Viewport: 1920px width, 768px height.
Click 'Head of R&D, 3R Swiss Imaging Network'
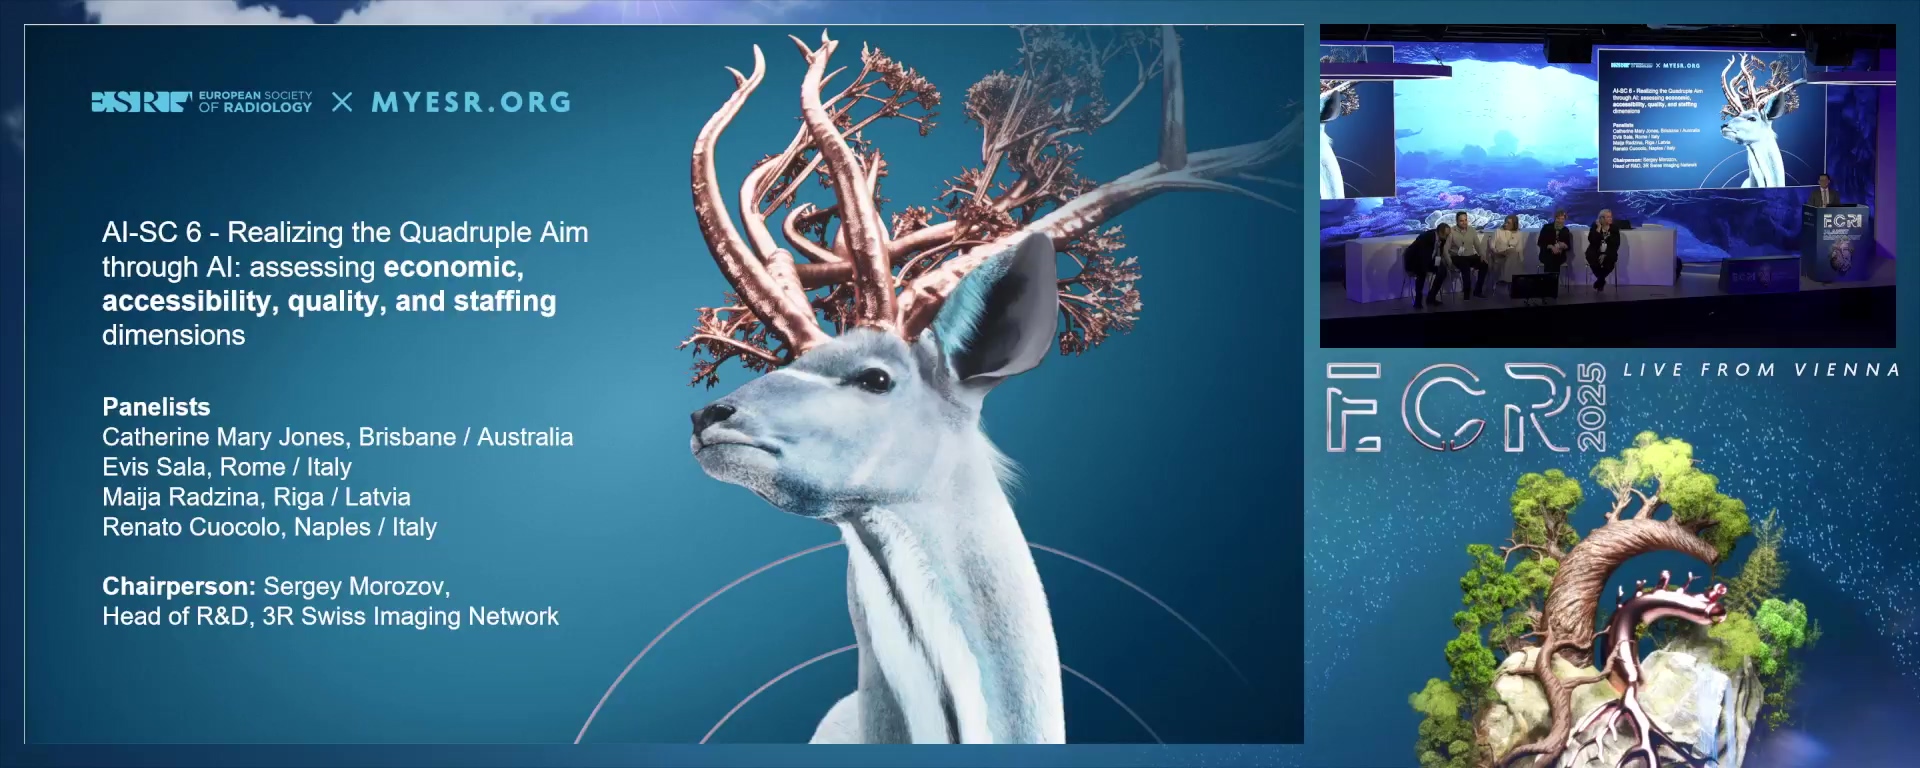[x=330, y=616]
